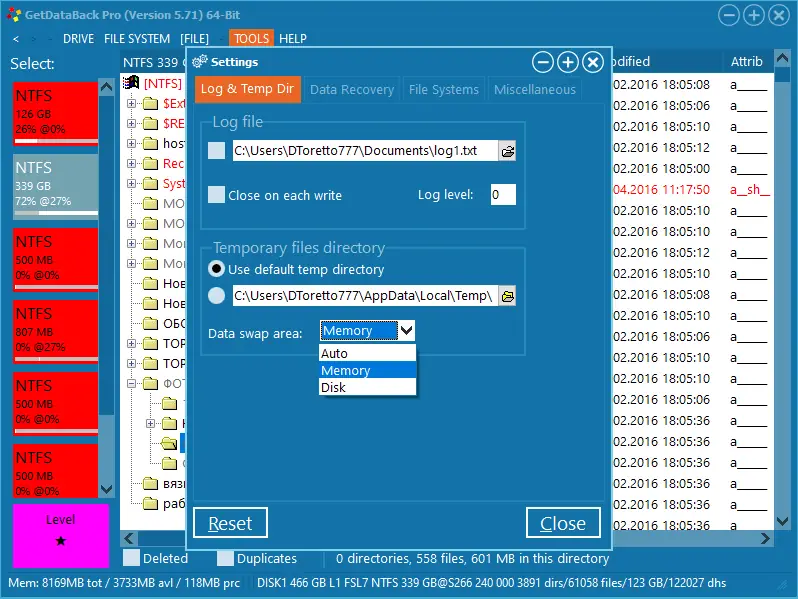Viewport: 798px width, 599px height.
Task: Select the ОБС folder icon
Action: (150, 324)
